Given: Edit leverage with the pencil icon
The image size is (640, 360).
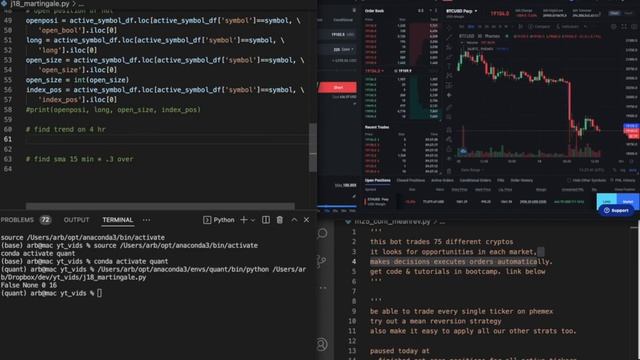Looking at the screenshot, I should pyautogui.click(x=354, y=196).
